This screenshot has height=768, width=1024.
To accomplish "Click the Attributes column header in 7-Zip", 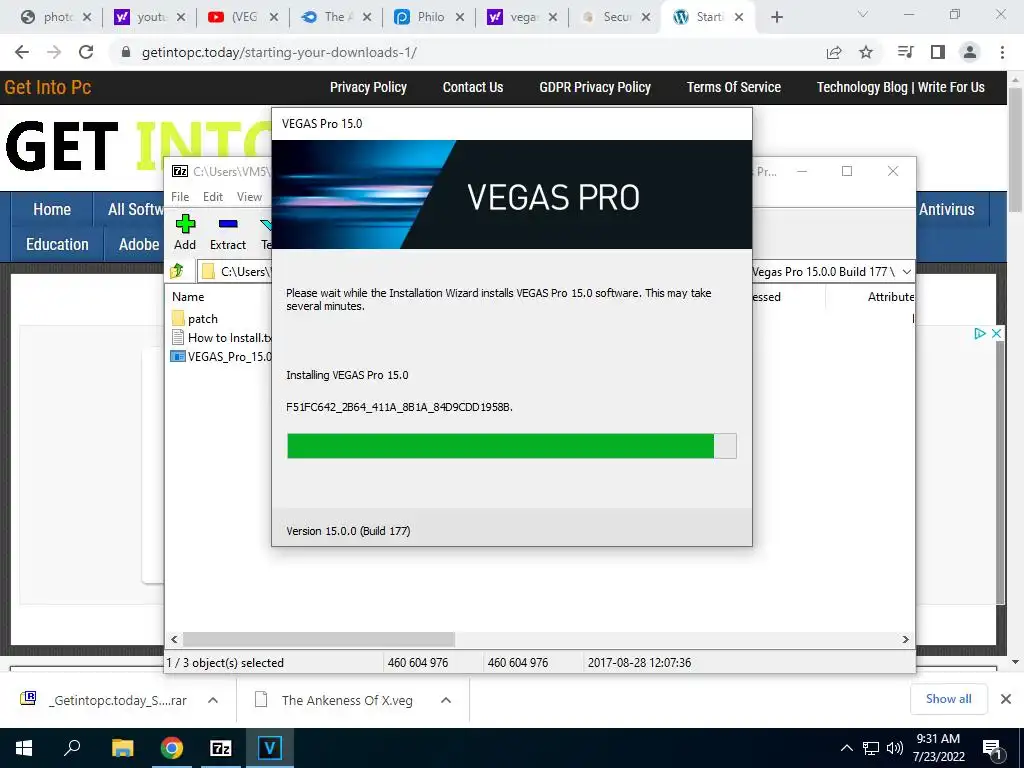I will [891, 296].
